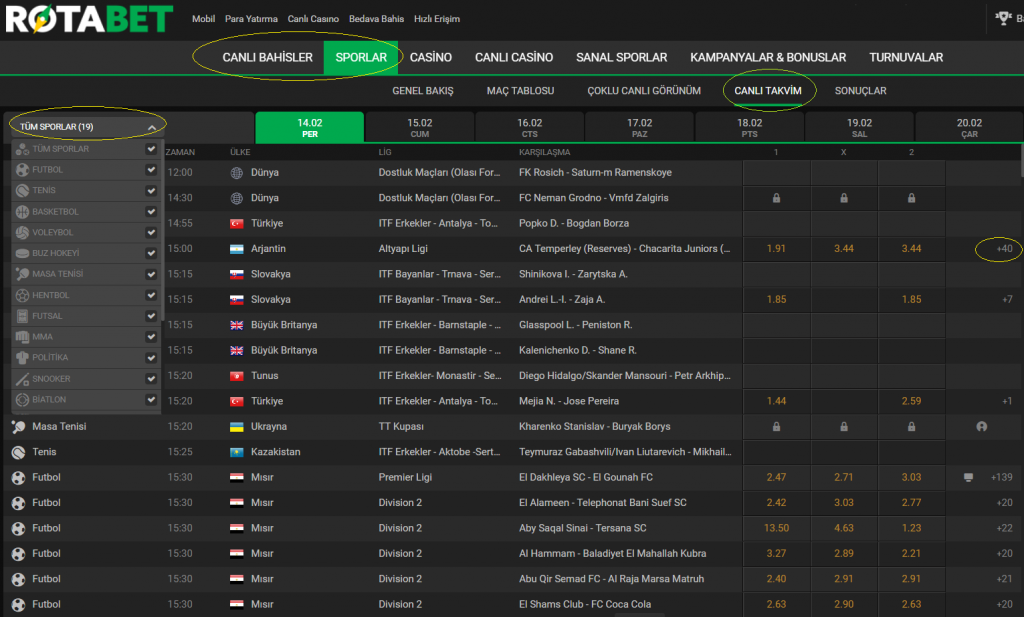
Task: Click football icon in El Dakhleya row
Action: tap(18, 477)
